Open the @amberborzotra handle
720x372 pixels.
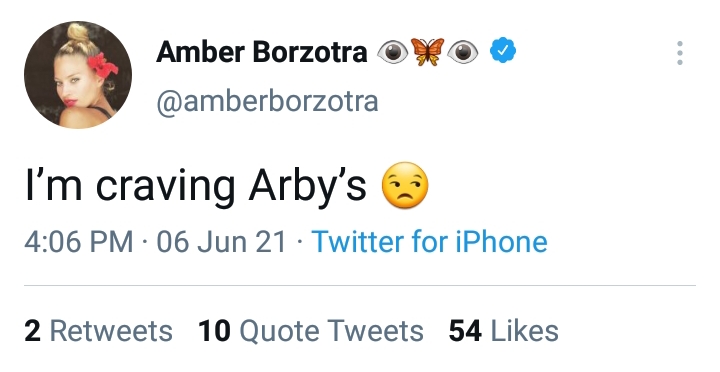(x=267, y=101)
